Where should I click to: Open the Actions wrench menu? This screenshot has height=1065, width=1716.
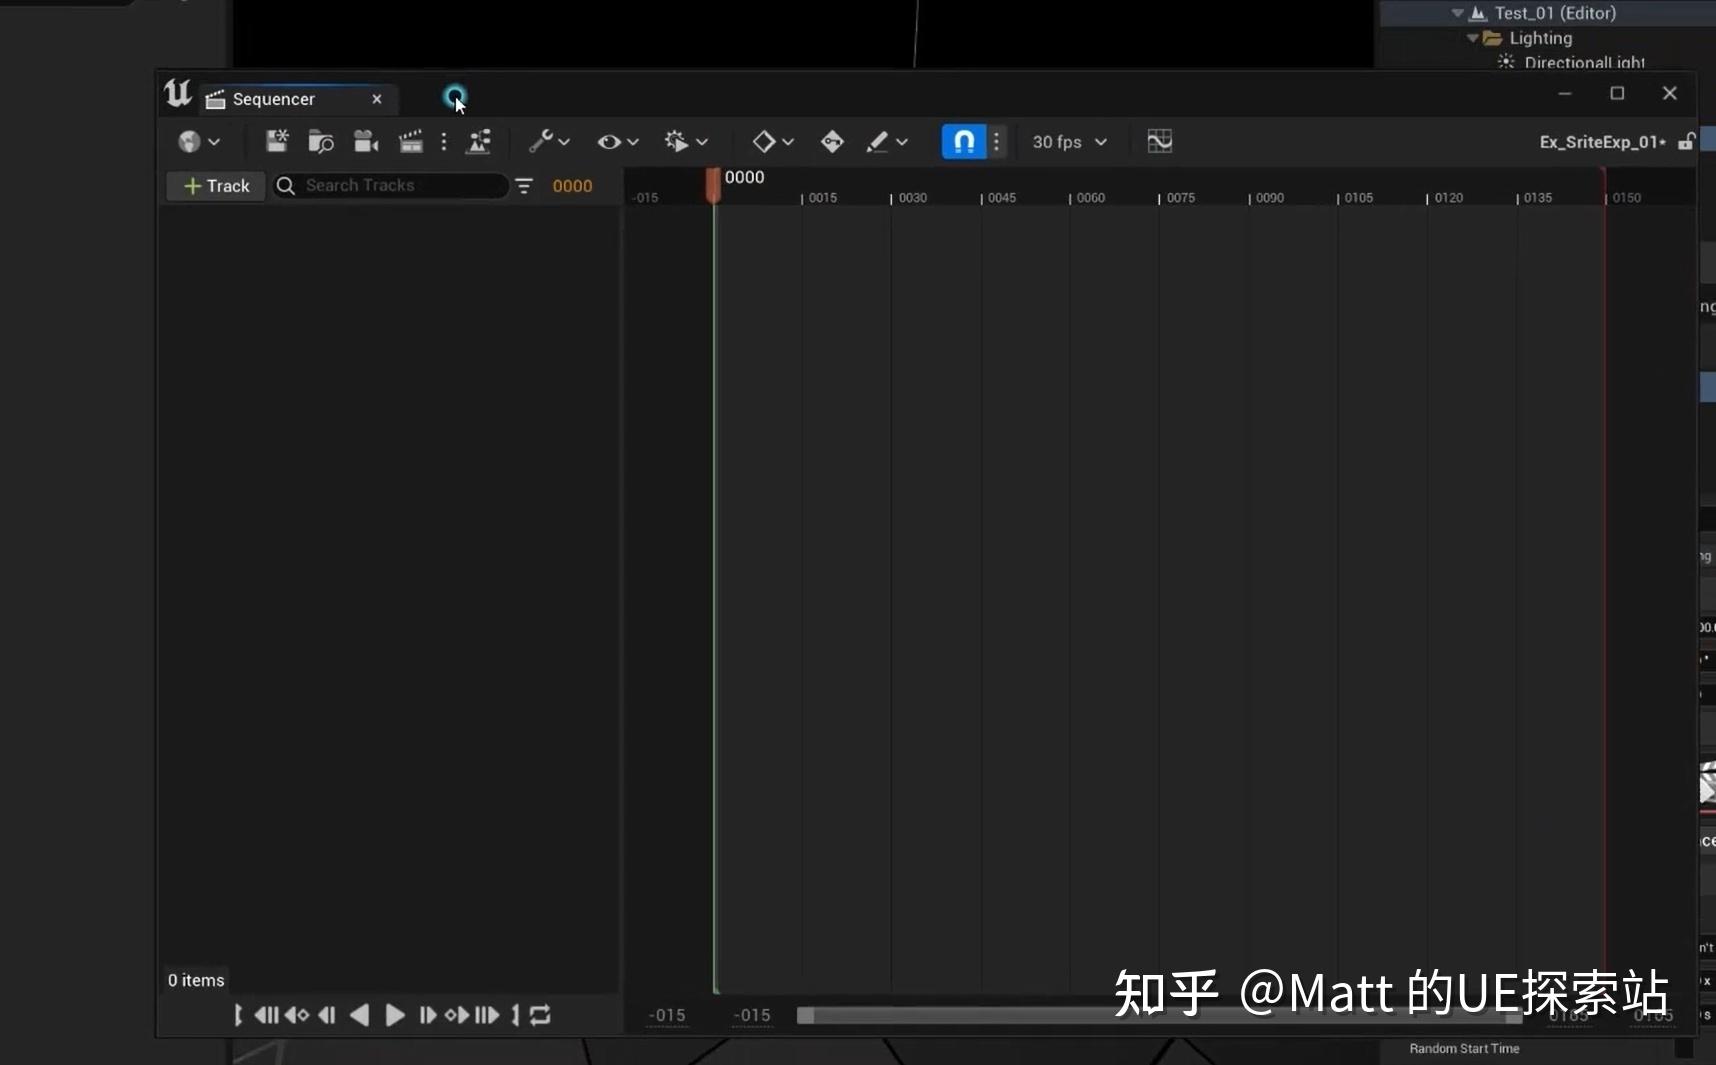(549, 142)
